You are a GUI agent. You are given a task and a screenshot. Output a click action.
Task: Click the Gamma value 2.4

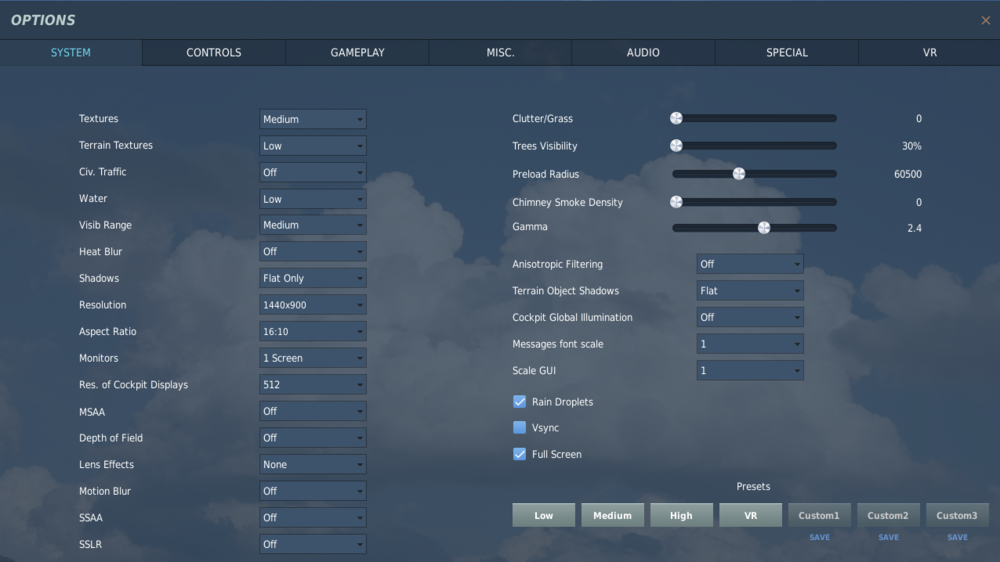coord(915,228)
